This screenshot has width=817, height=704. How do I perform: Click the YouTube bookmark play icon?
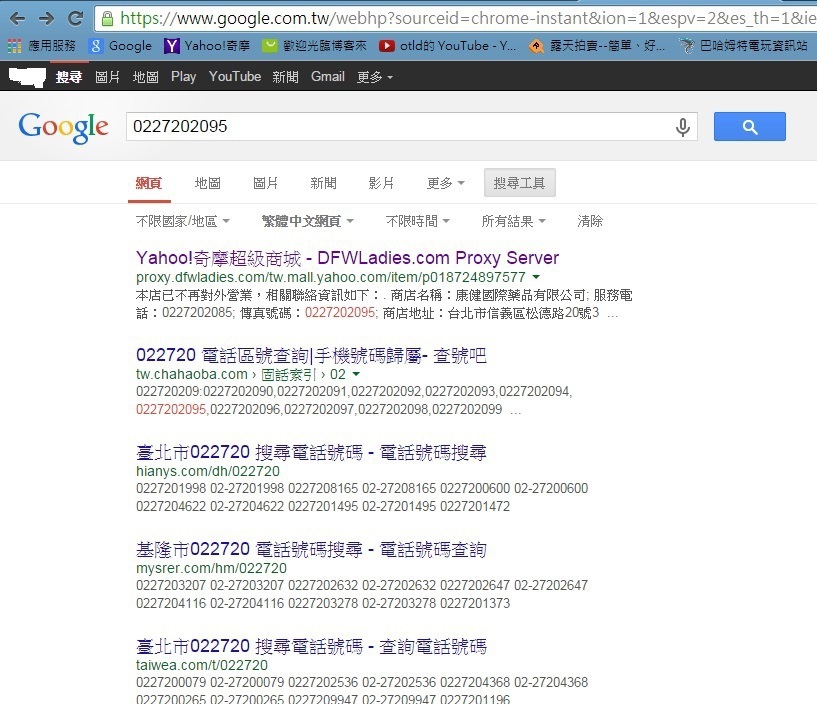[x=386, y=46]
